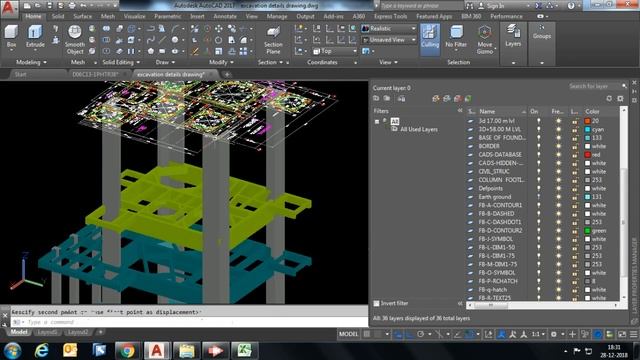
Task: Click the MODEL button in status bar
Action: (x=348, y=334)
